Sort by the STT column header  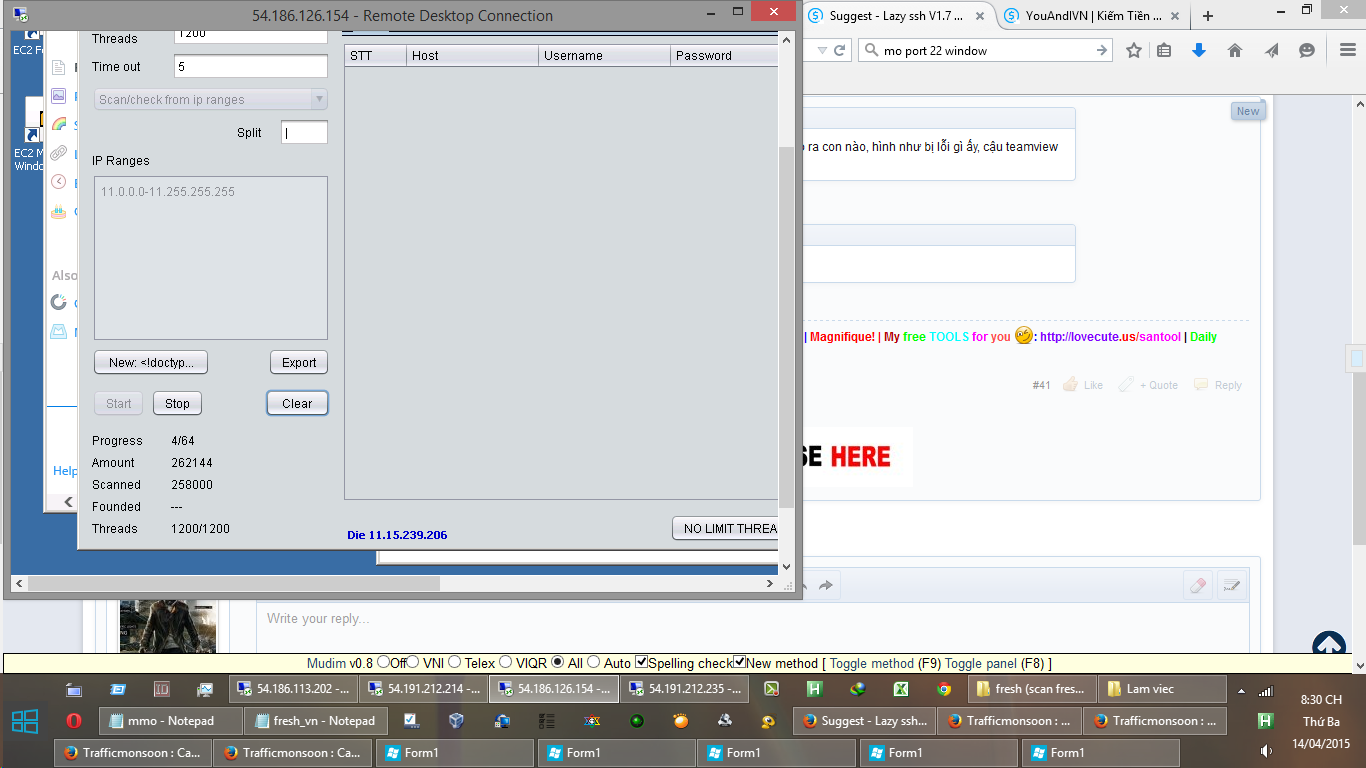point(375,56)
